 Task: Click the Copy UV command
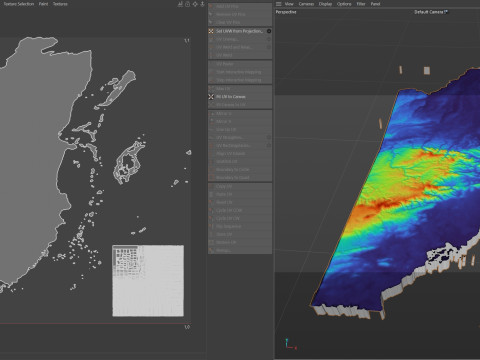point(240,186)
